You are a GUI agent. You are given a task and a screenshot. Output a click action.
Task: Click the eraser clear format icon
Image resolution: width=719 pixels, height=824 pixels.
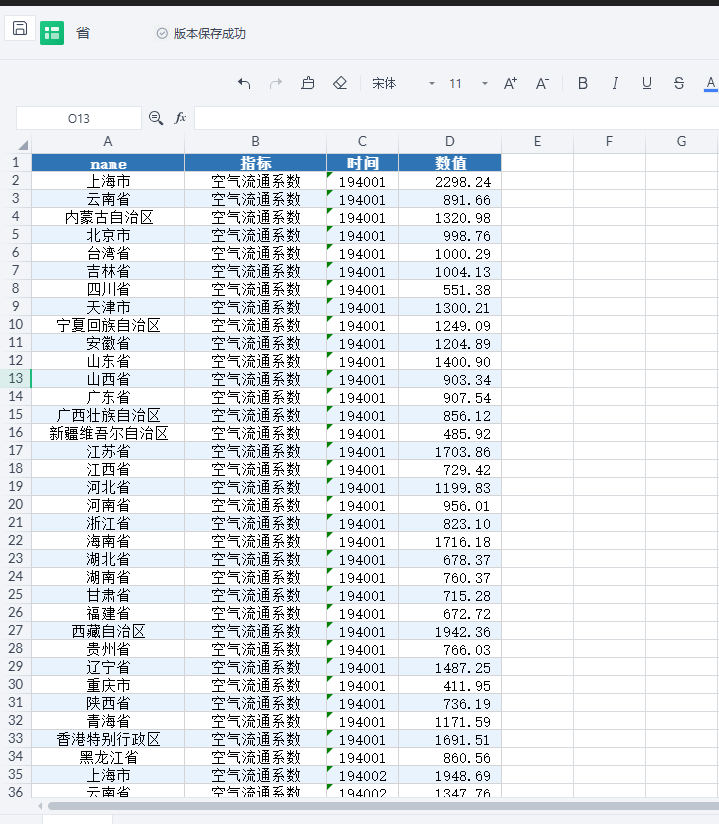pyautogui.click(x=340, y=83)
